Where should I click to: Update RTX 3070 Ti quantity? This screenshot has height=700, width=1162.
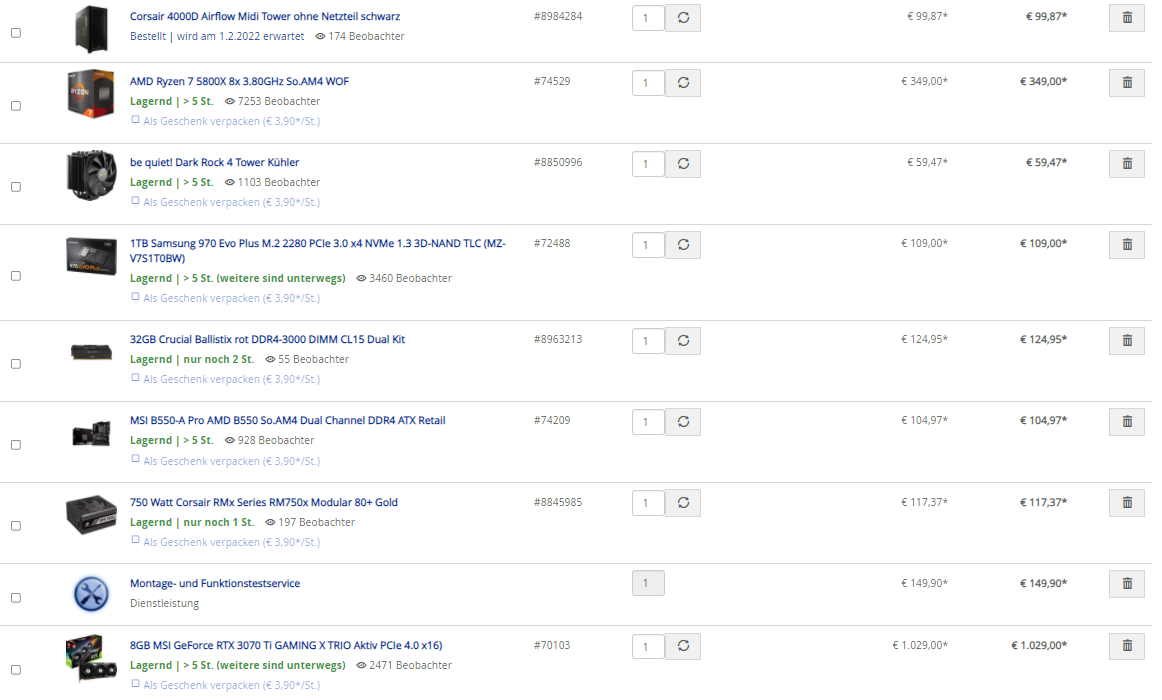683,646
